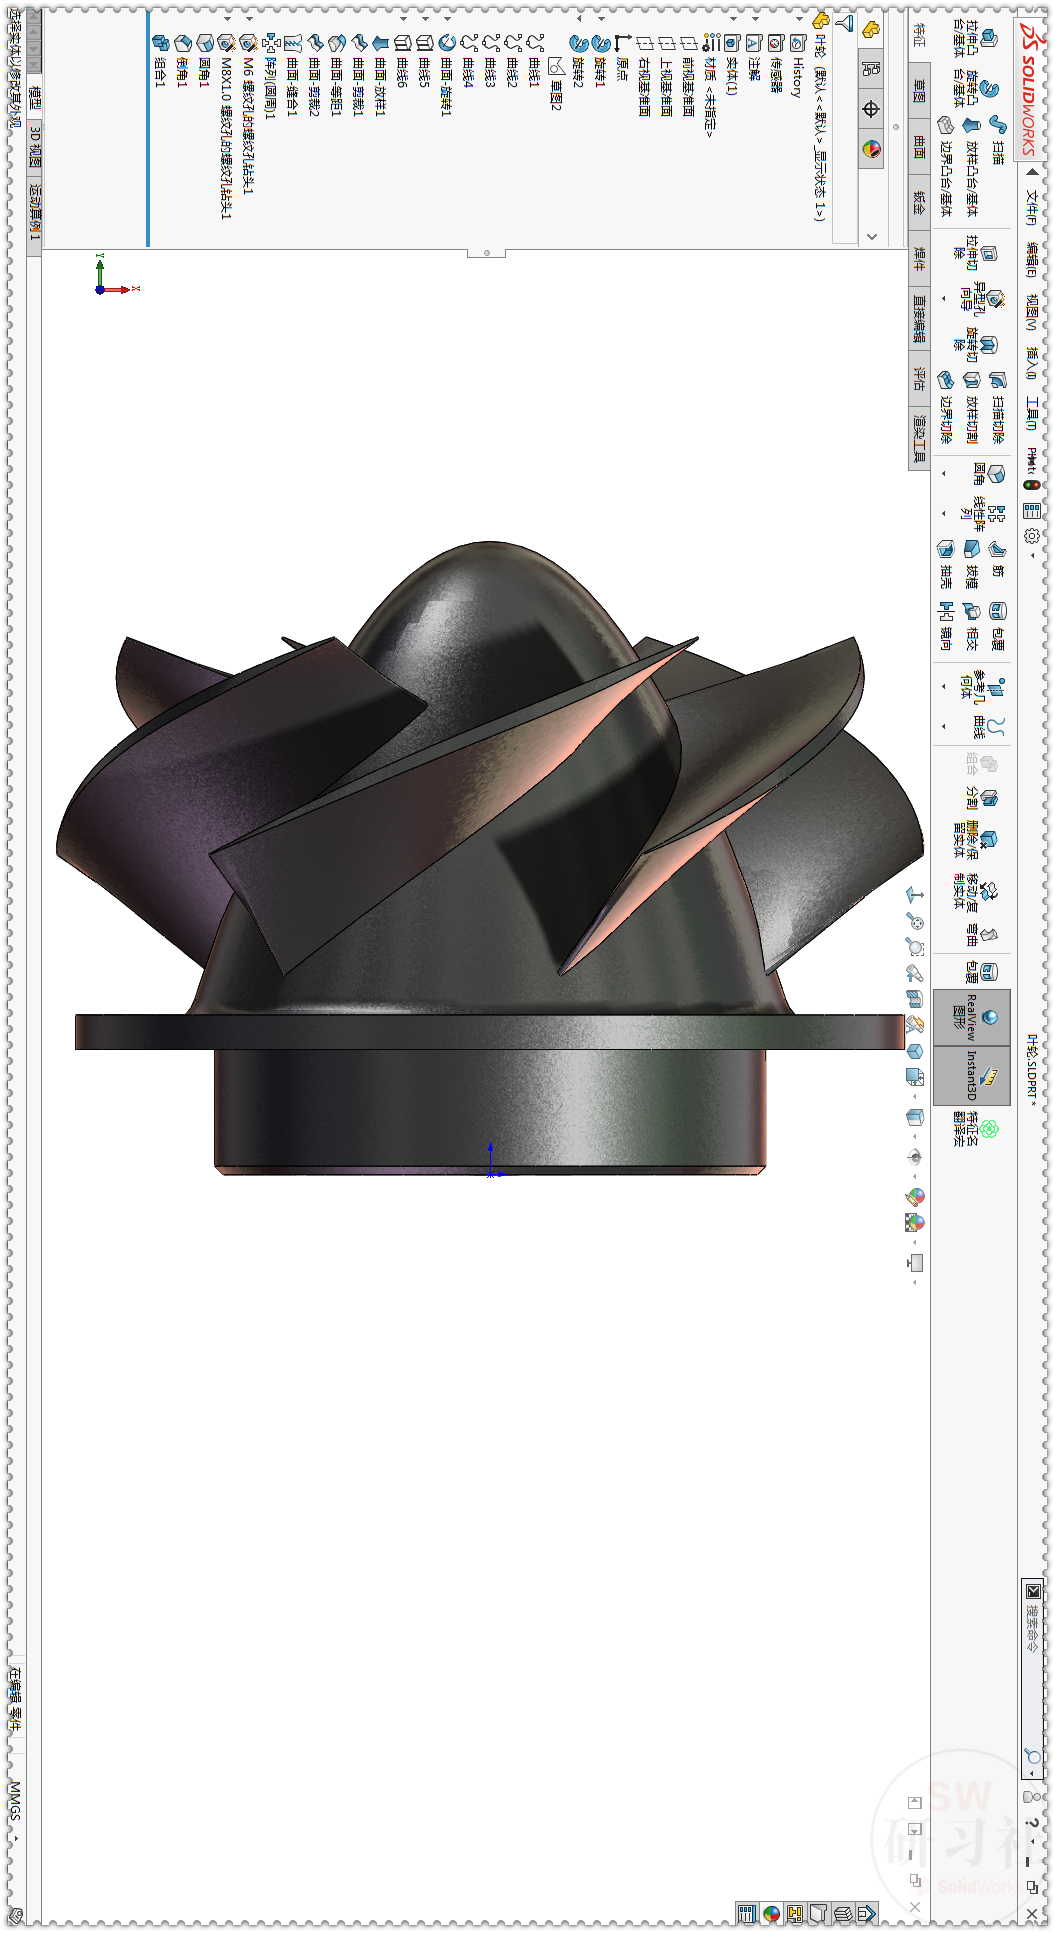This screenshot has width=1055, height=1933.
Task: Expand the 参考几何体 dropdown arrow
Action: coord(944,686)
